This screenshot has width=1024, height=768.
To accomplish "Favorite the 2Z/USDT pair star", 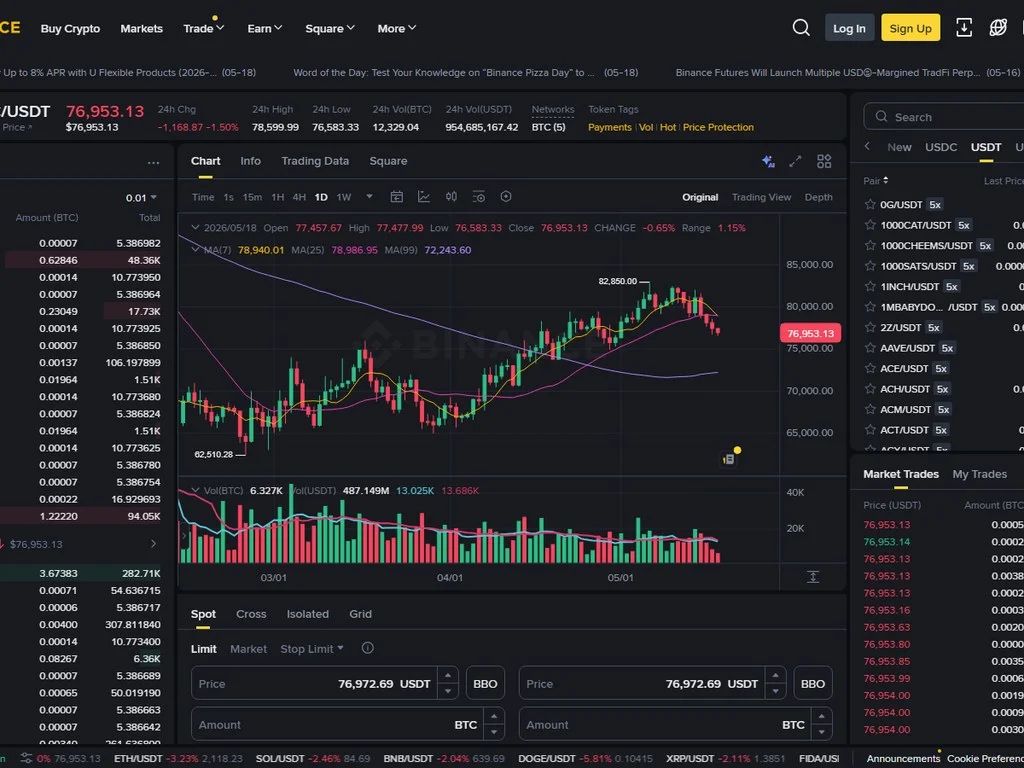I will coord(870,327).
